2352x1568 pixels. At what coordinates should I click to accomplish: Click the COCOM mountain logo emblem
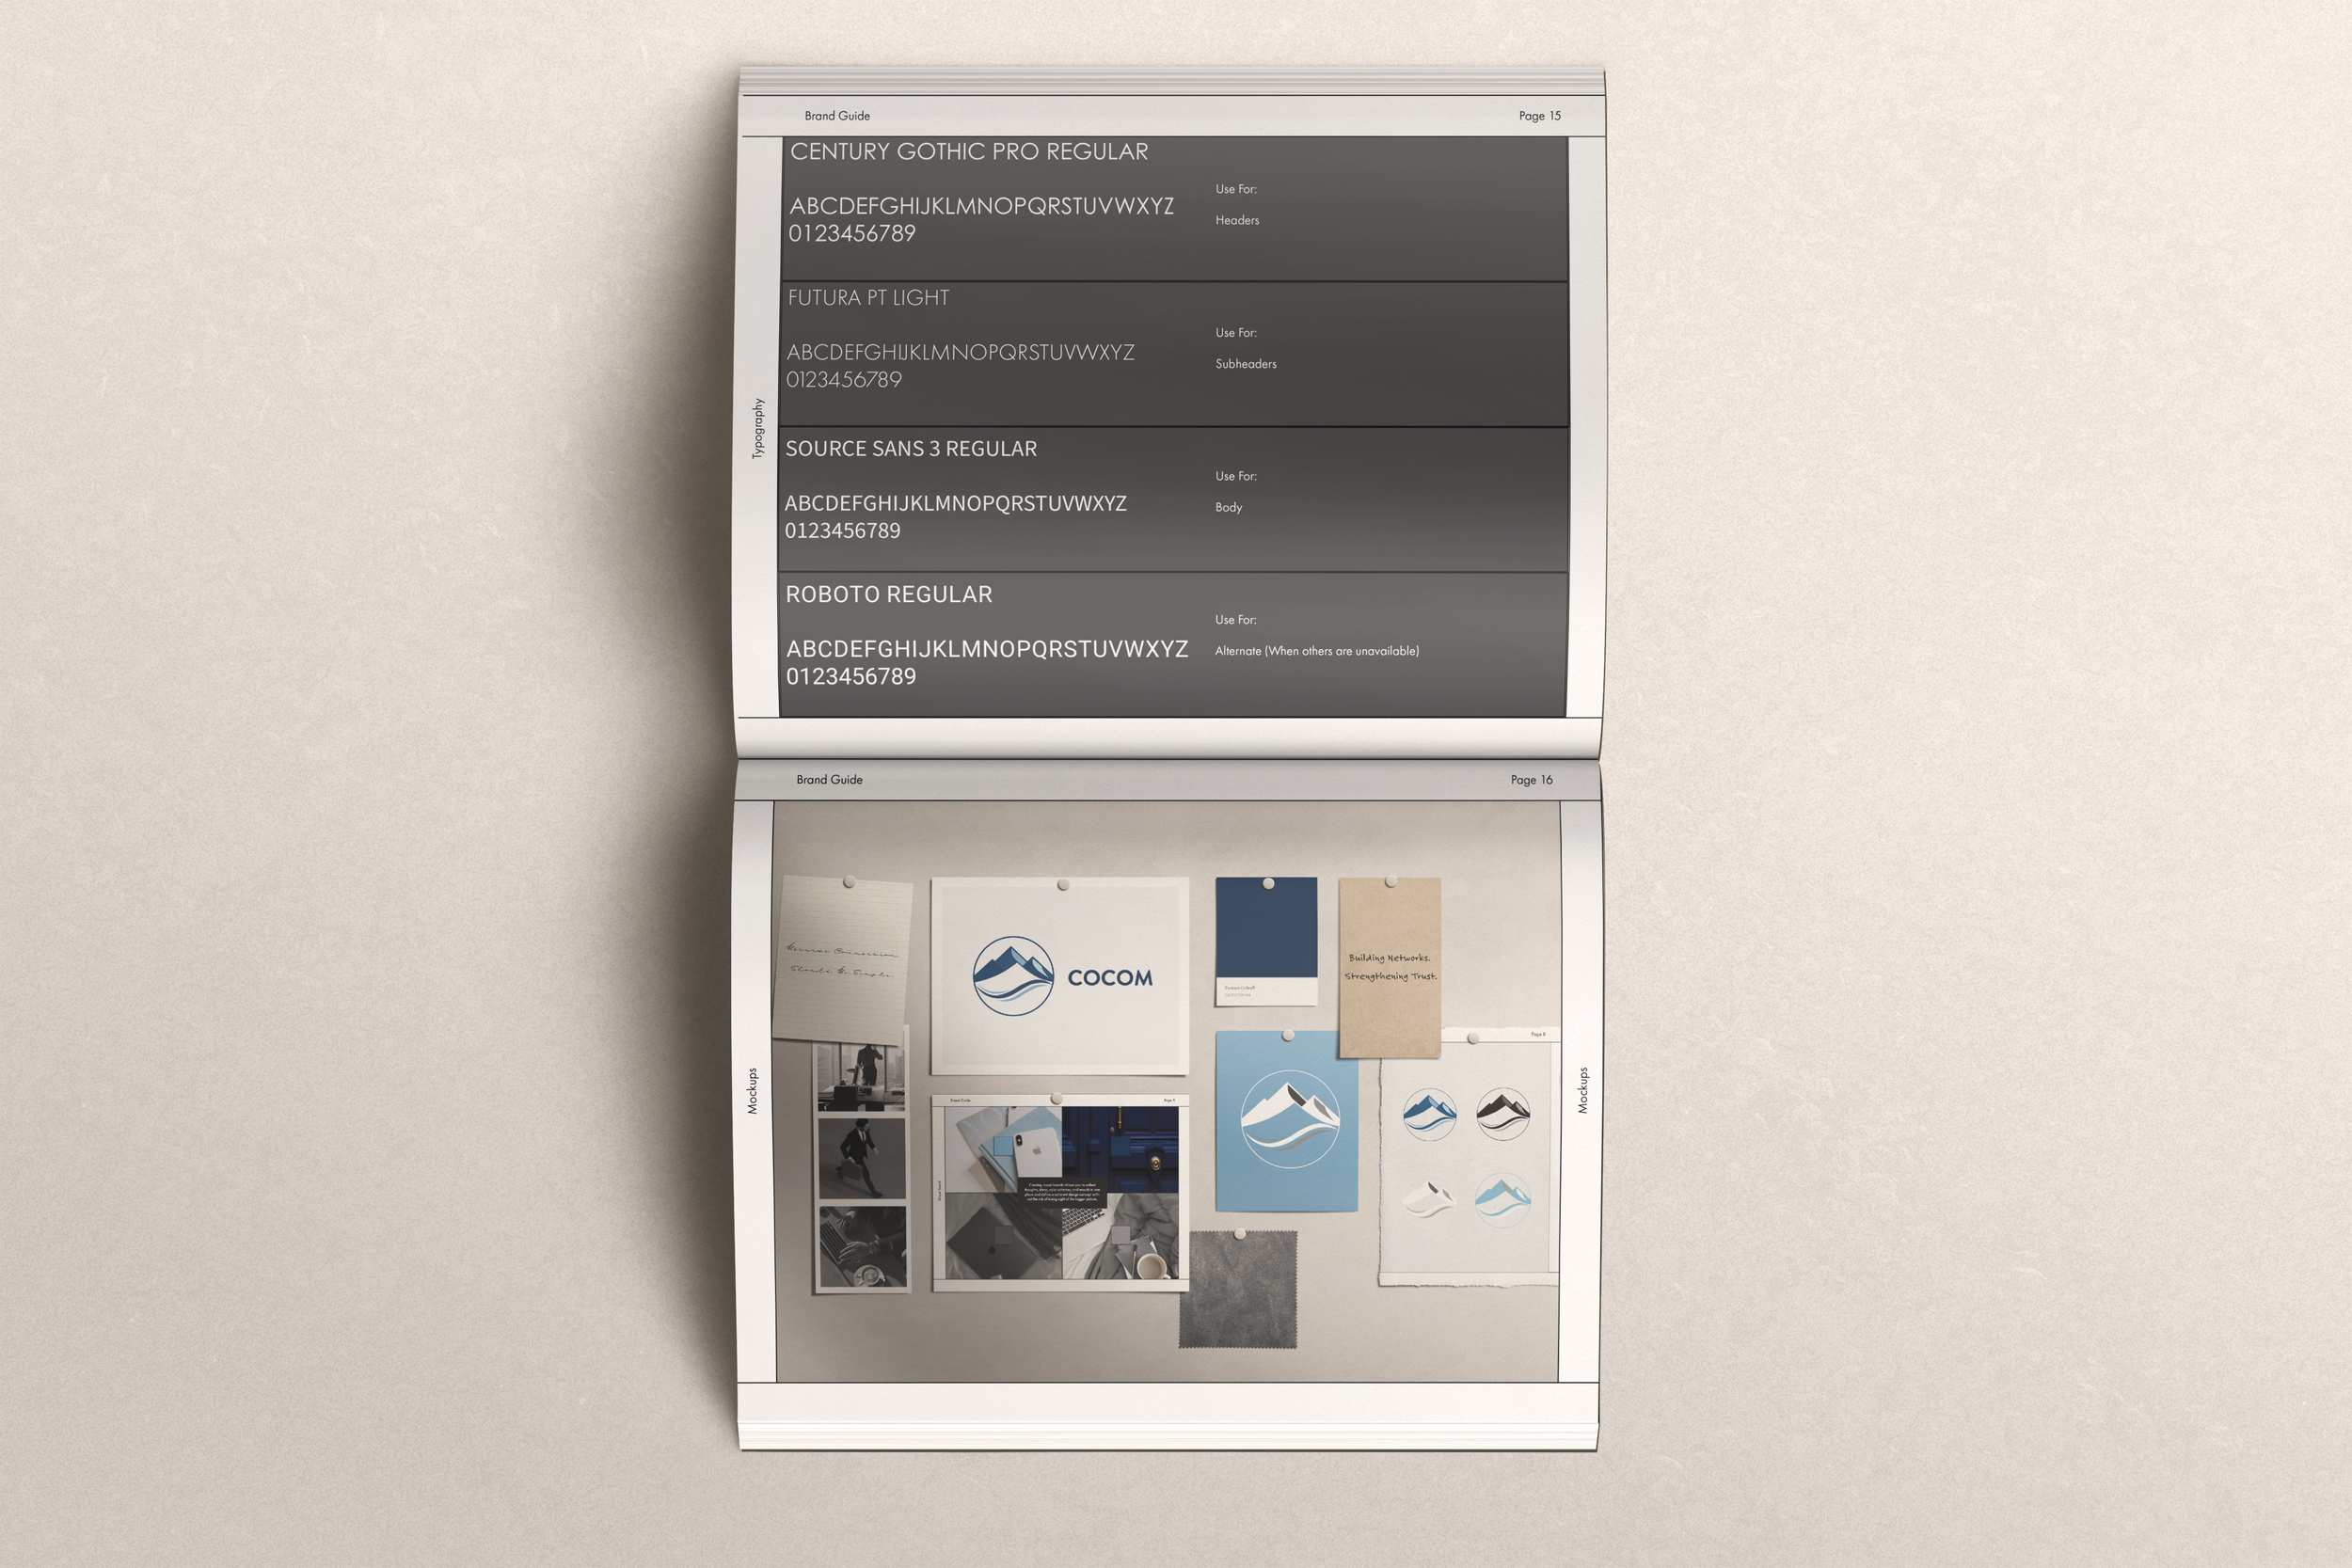click(1012, 976)
